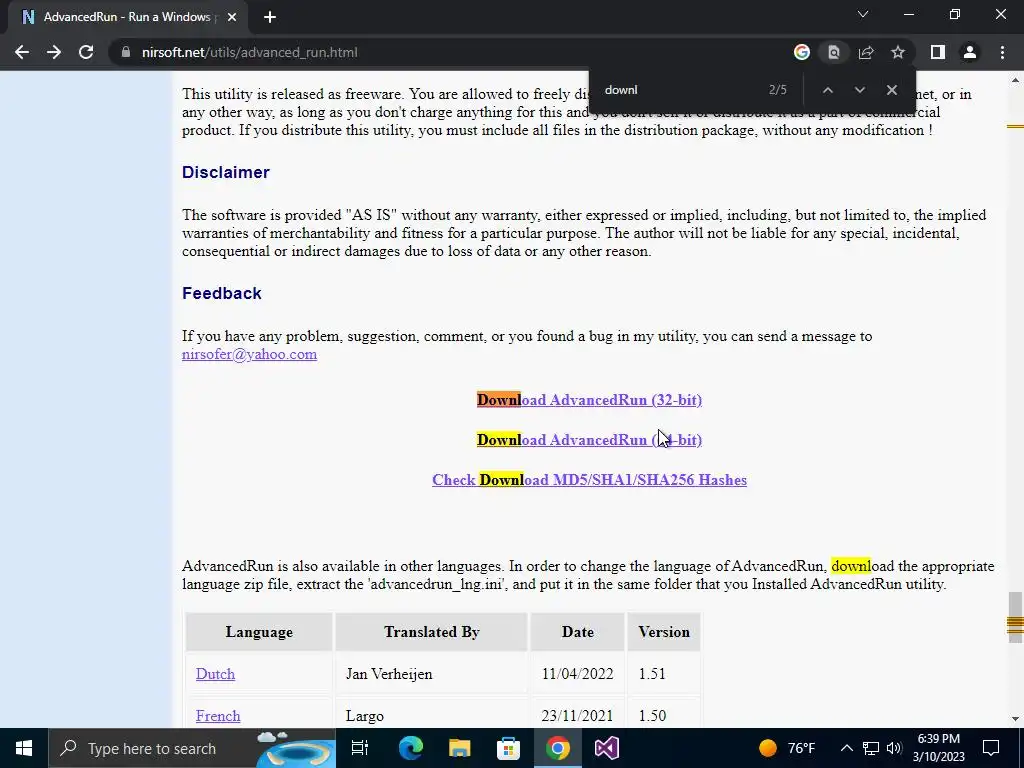Open the Chrome three-dot menu

click(1002, 52)
